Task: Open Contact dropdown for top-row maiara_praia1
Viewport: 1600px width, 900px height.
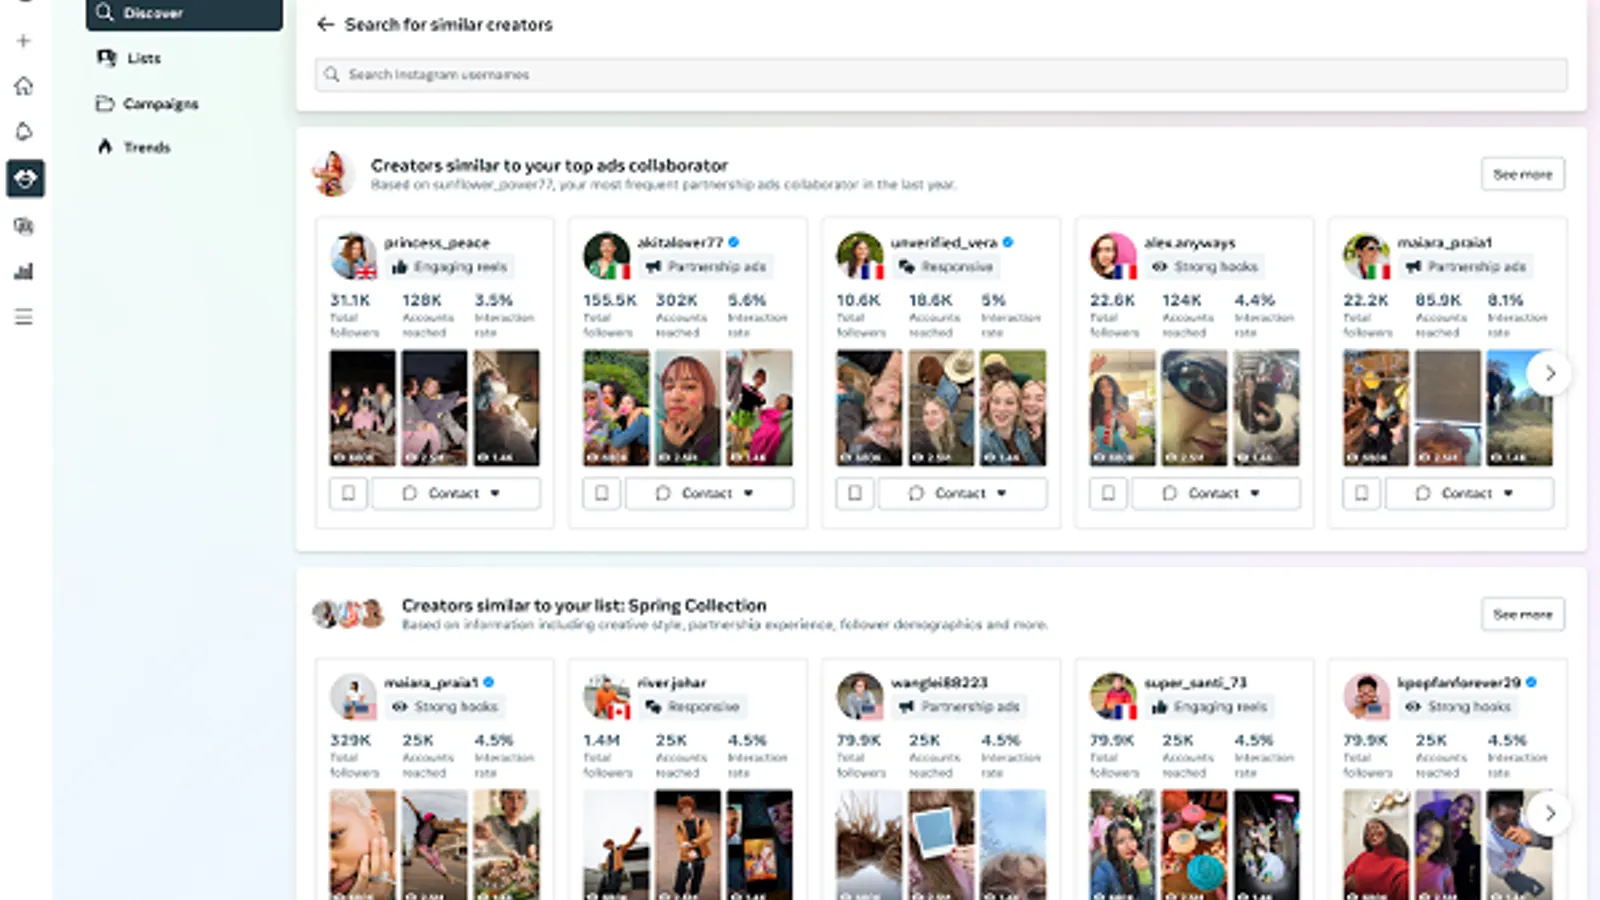Action: (1469, 493)
